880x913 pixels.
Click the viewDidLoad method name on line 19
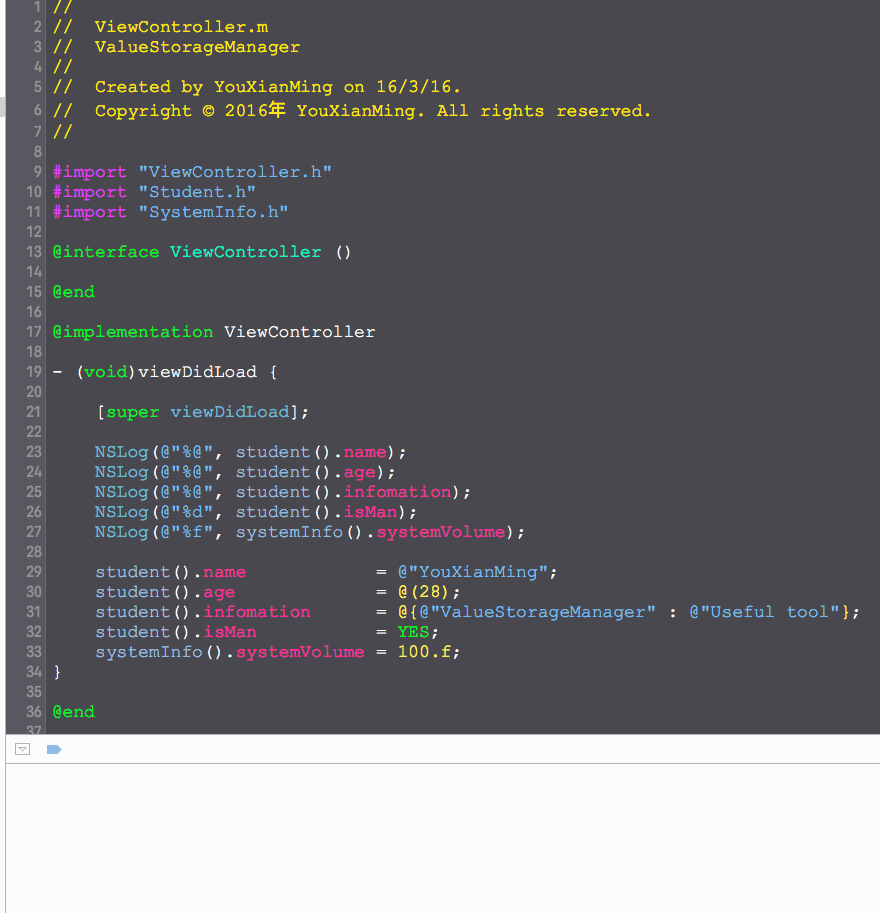click(x=197, y=371)
